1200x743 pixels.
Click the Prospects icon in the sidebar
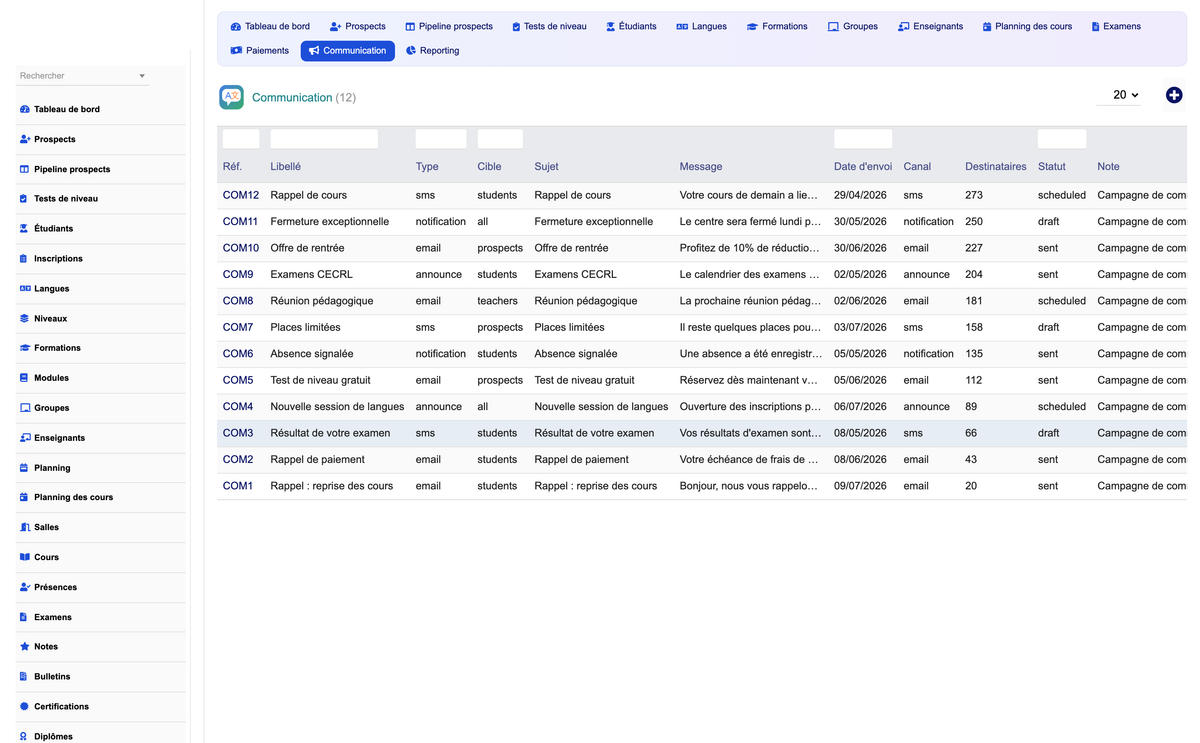(x=25, y=139)
